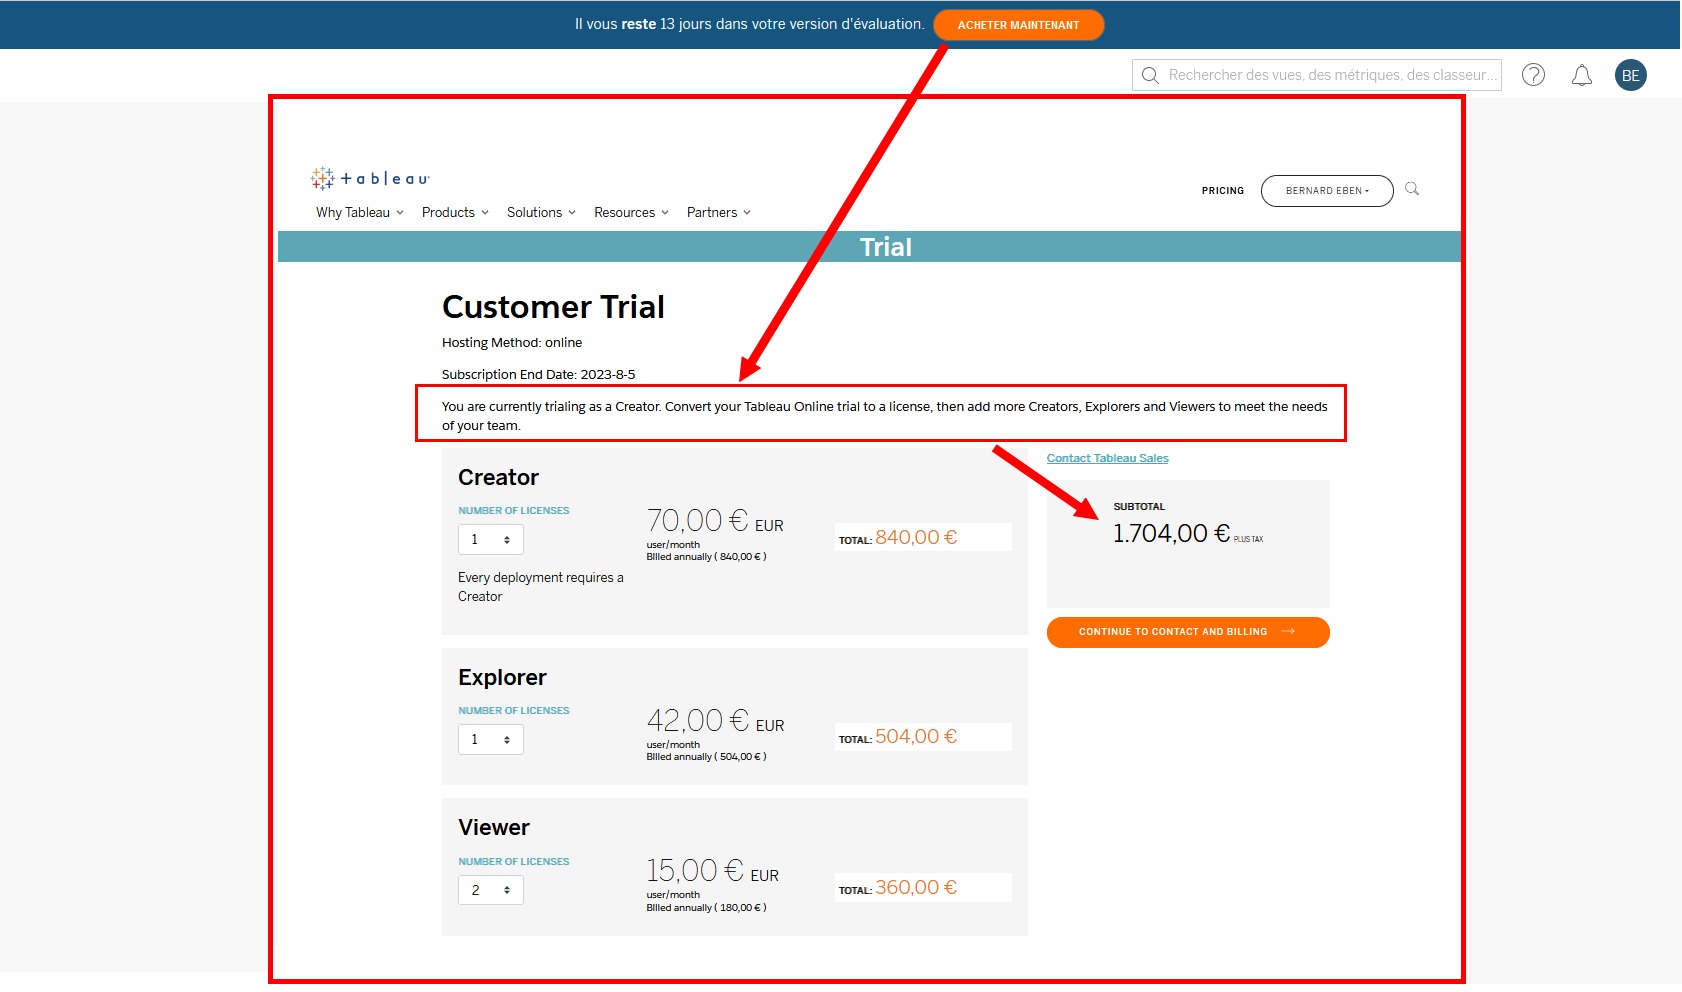1682x992 pixels.
Task: Click the Tableau site search magnifier icon
Action: pyautogui.click(x=1412, y=189)
